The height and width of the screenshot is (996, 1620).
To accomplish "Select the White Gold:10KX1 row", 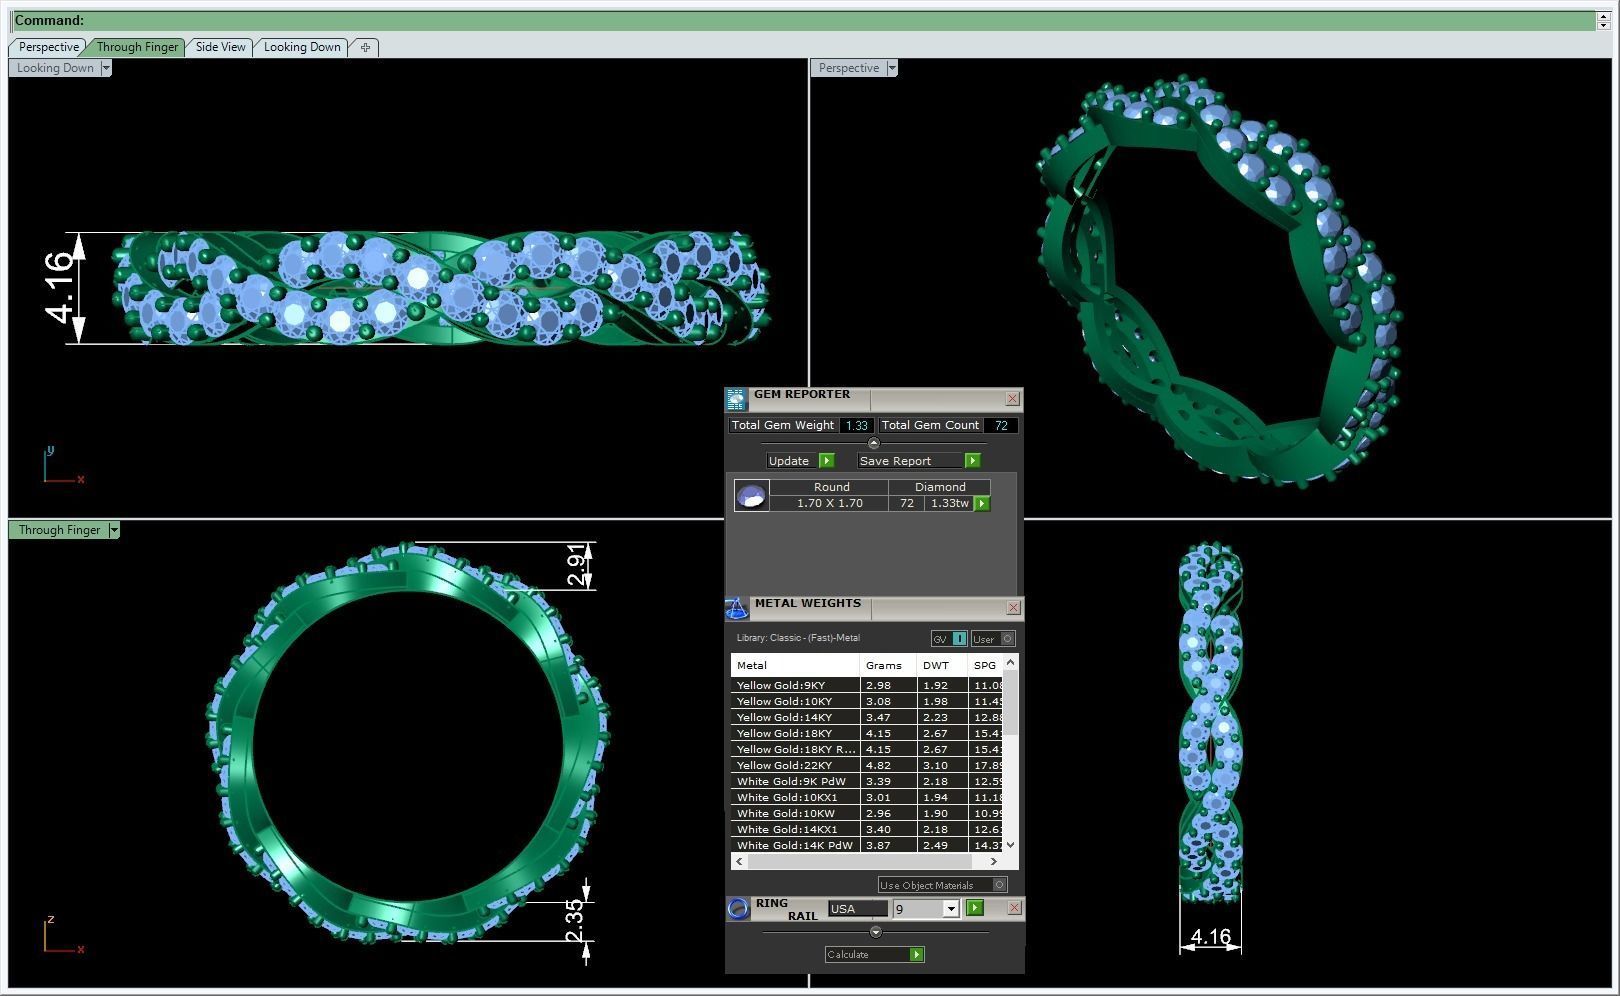I will [867, 797].
